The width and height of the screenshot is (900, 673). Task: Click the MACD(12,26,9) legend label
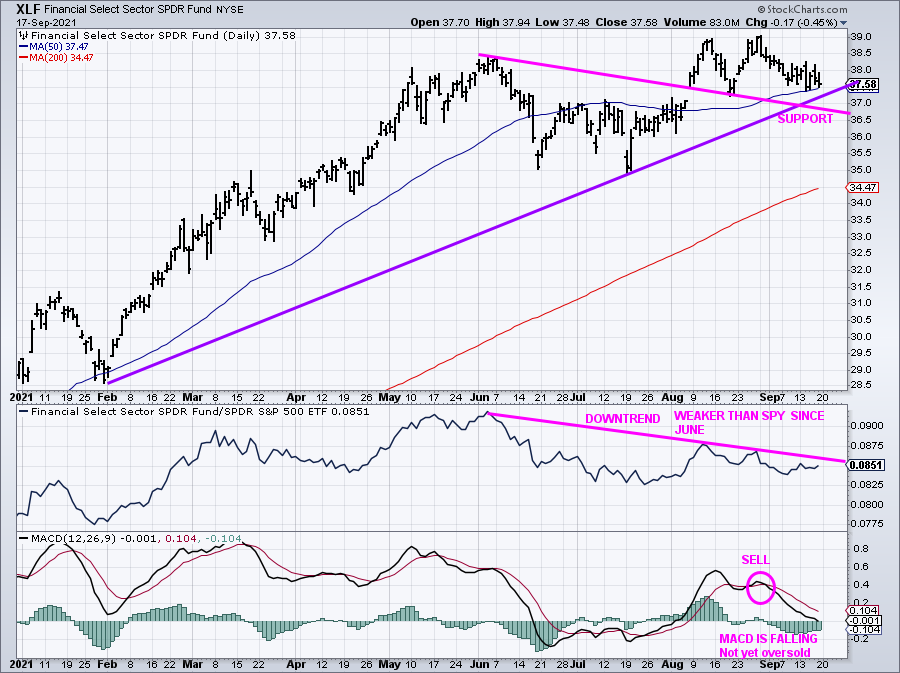pyautogui.click(x=73, y=539)
